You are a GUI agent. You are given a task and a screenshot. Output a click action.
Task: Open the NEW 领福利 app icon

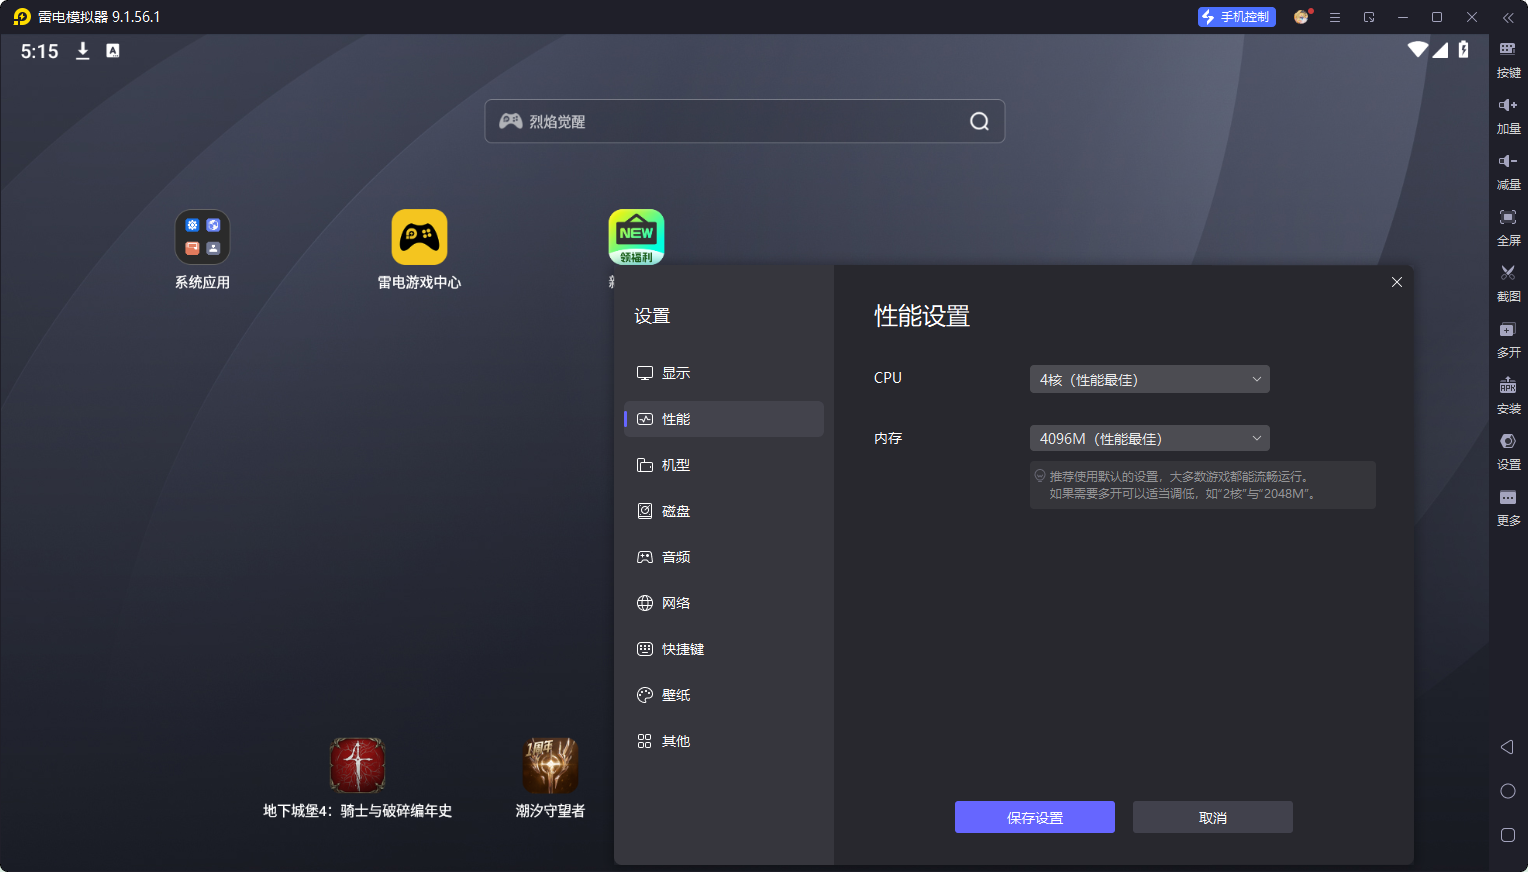point(636,238)
